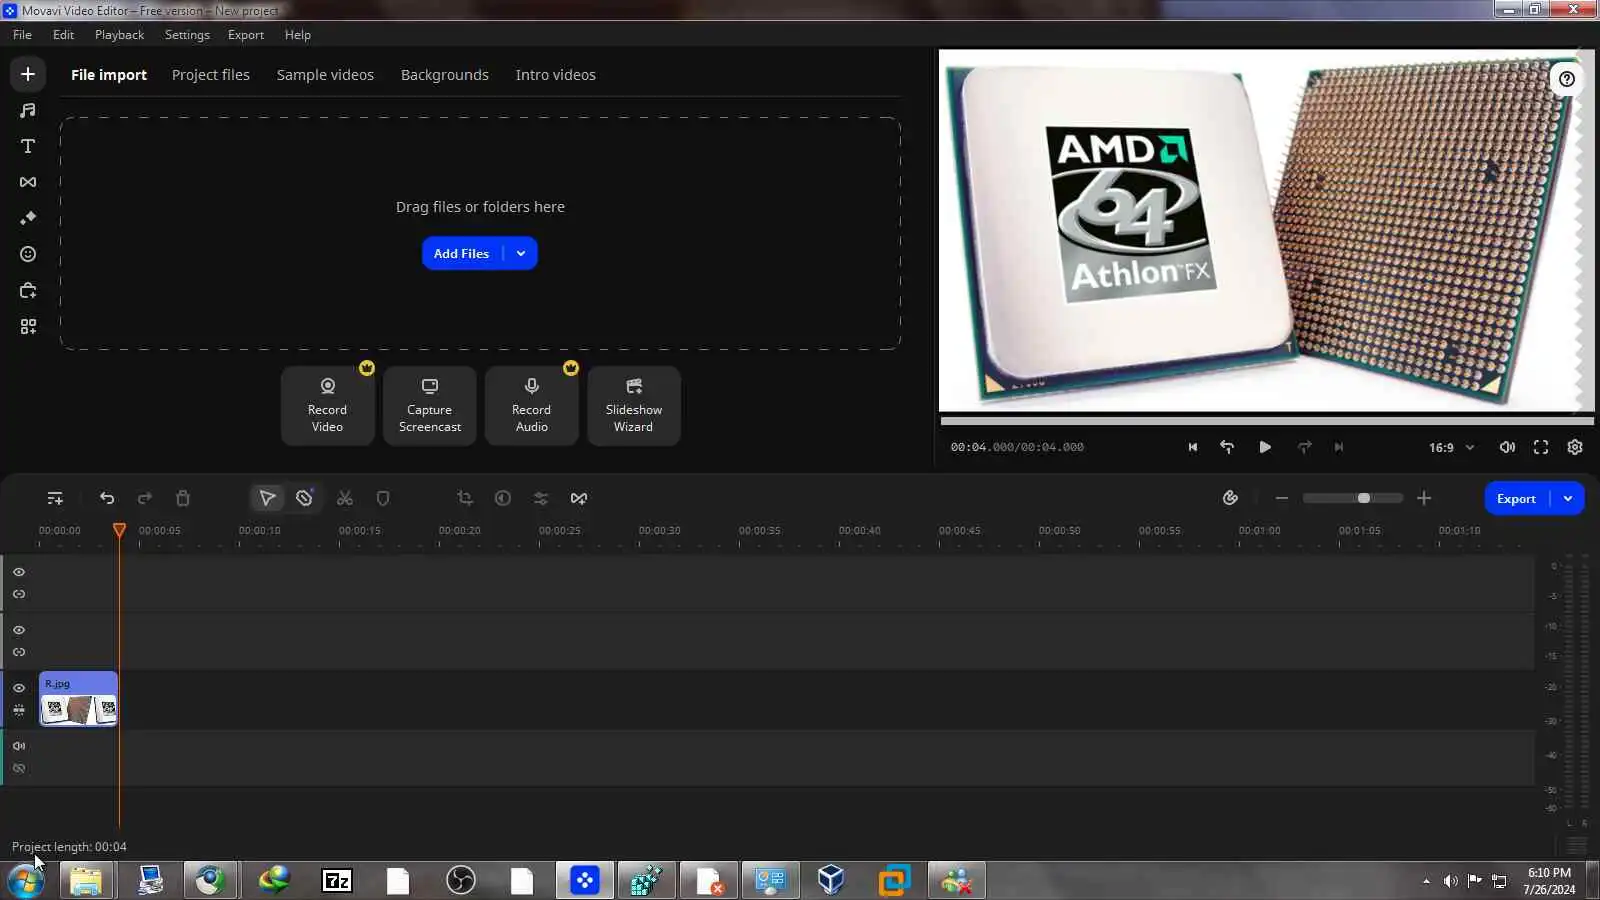Switch to the Project files tab
The height and width of the screenshot is (900, 1600).
point(211,75)
